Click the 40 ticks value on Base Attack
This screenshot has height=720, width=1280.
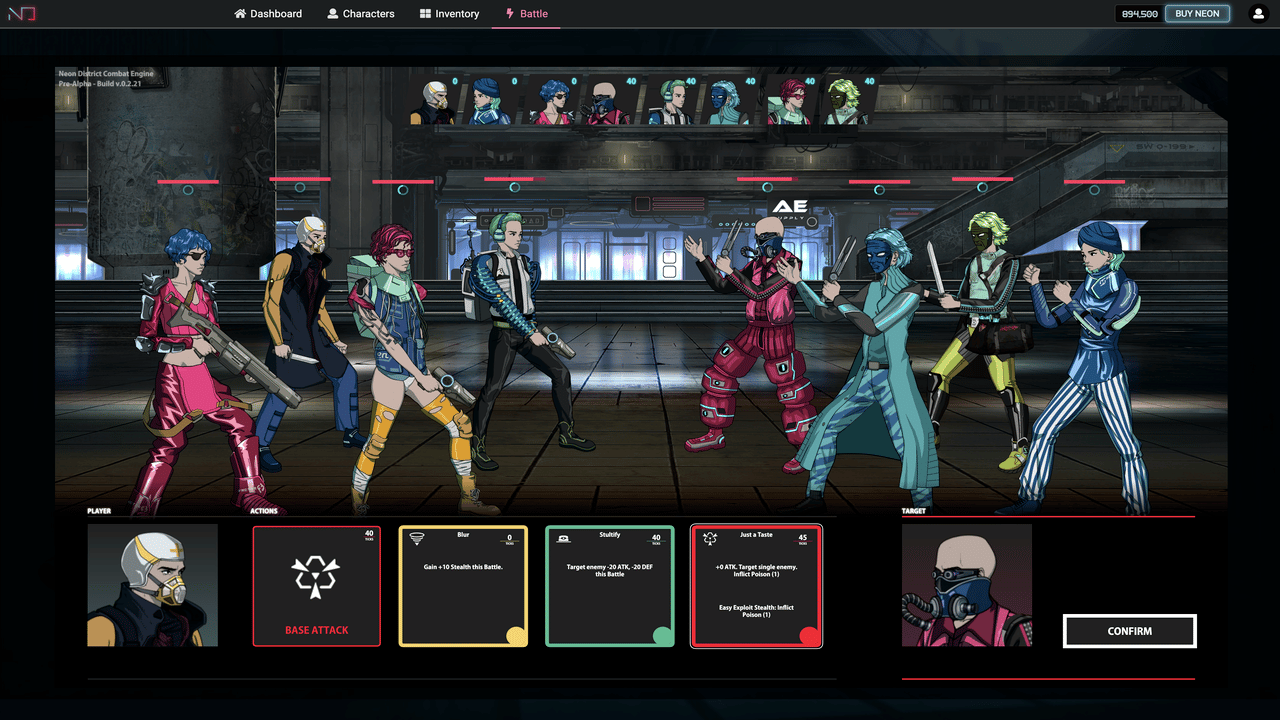click(369, 536)
